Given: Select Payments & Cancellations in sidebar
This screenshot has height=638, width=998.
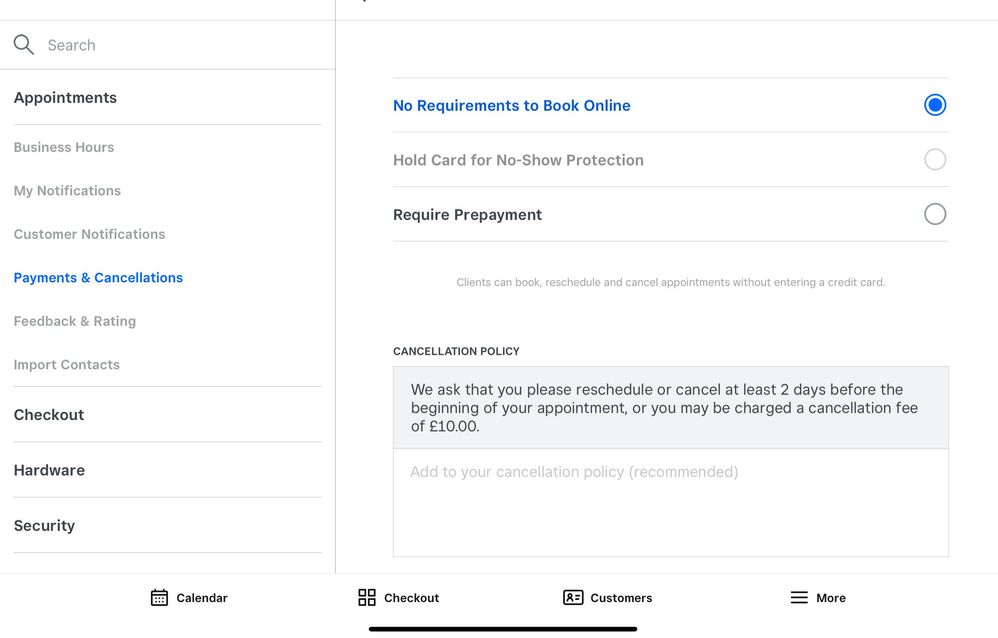Looking at the screenshot, I should (98, 278).
